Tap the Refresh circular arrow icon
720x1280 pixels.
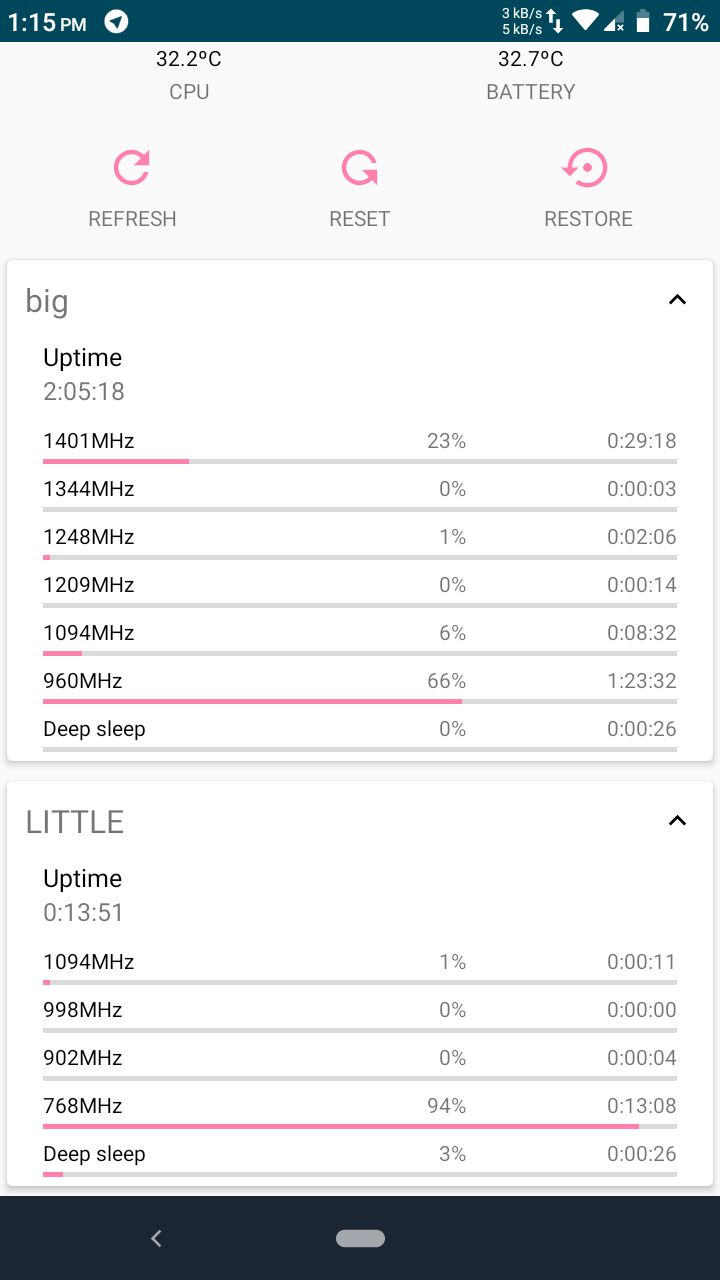132,168
